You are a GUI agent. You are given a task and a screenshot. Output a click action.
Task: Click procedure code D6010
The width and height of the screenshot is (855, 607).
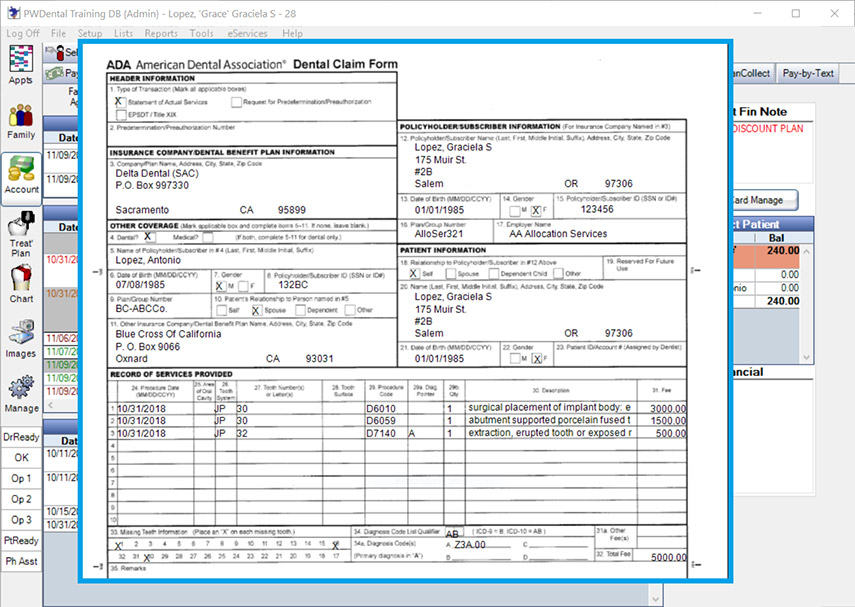click(381, 408)
